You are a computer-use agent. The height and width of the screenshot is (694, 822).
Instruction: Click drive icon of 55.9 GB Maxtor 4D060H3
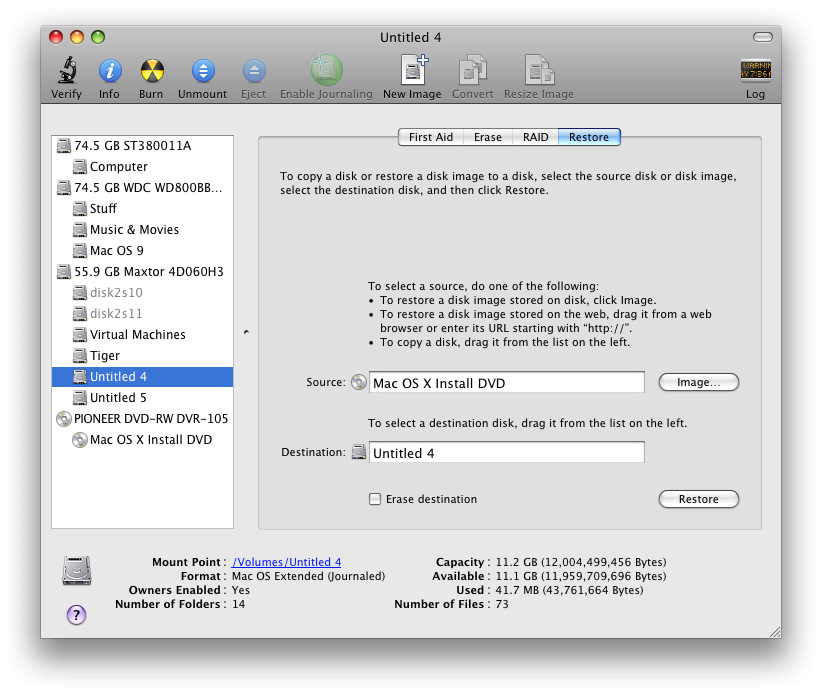(x=63, y=272)
